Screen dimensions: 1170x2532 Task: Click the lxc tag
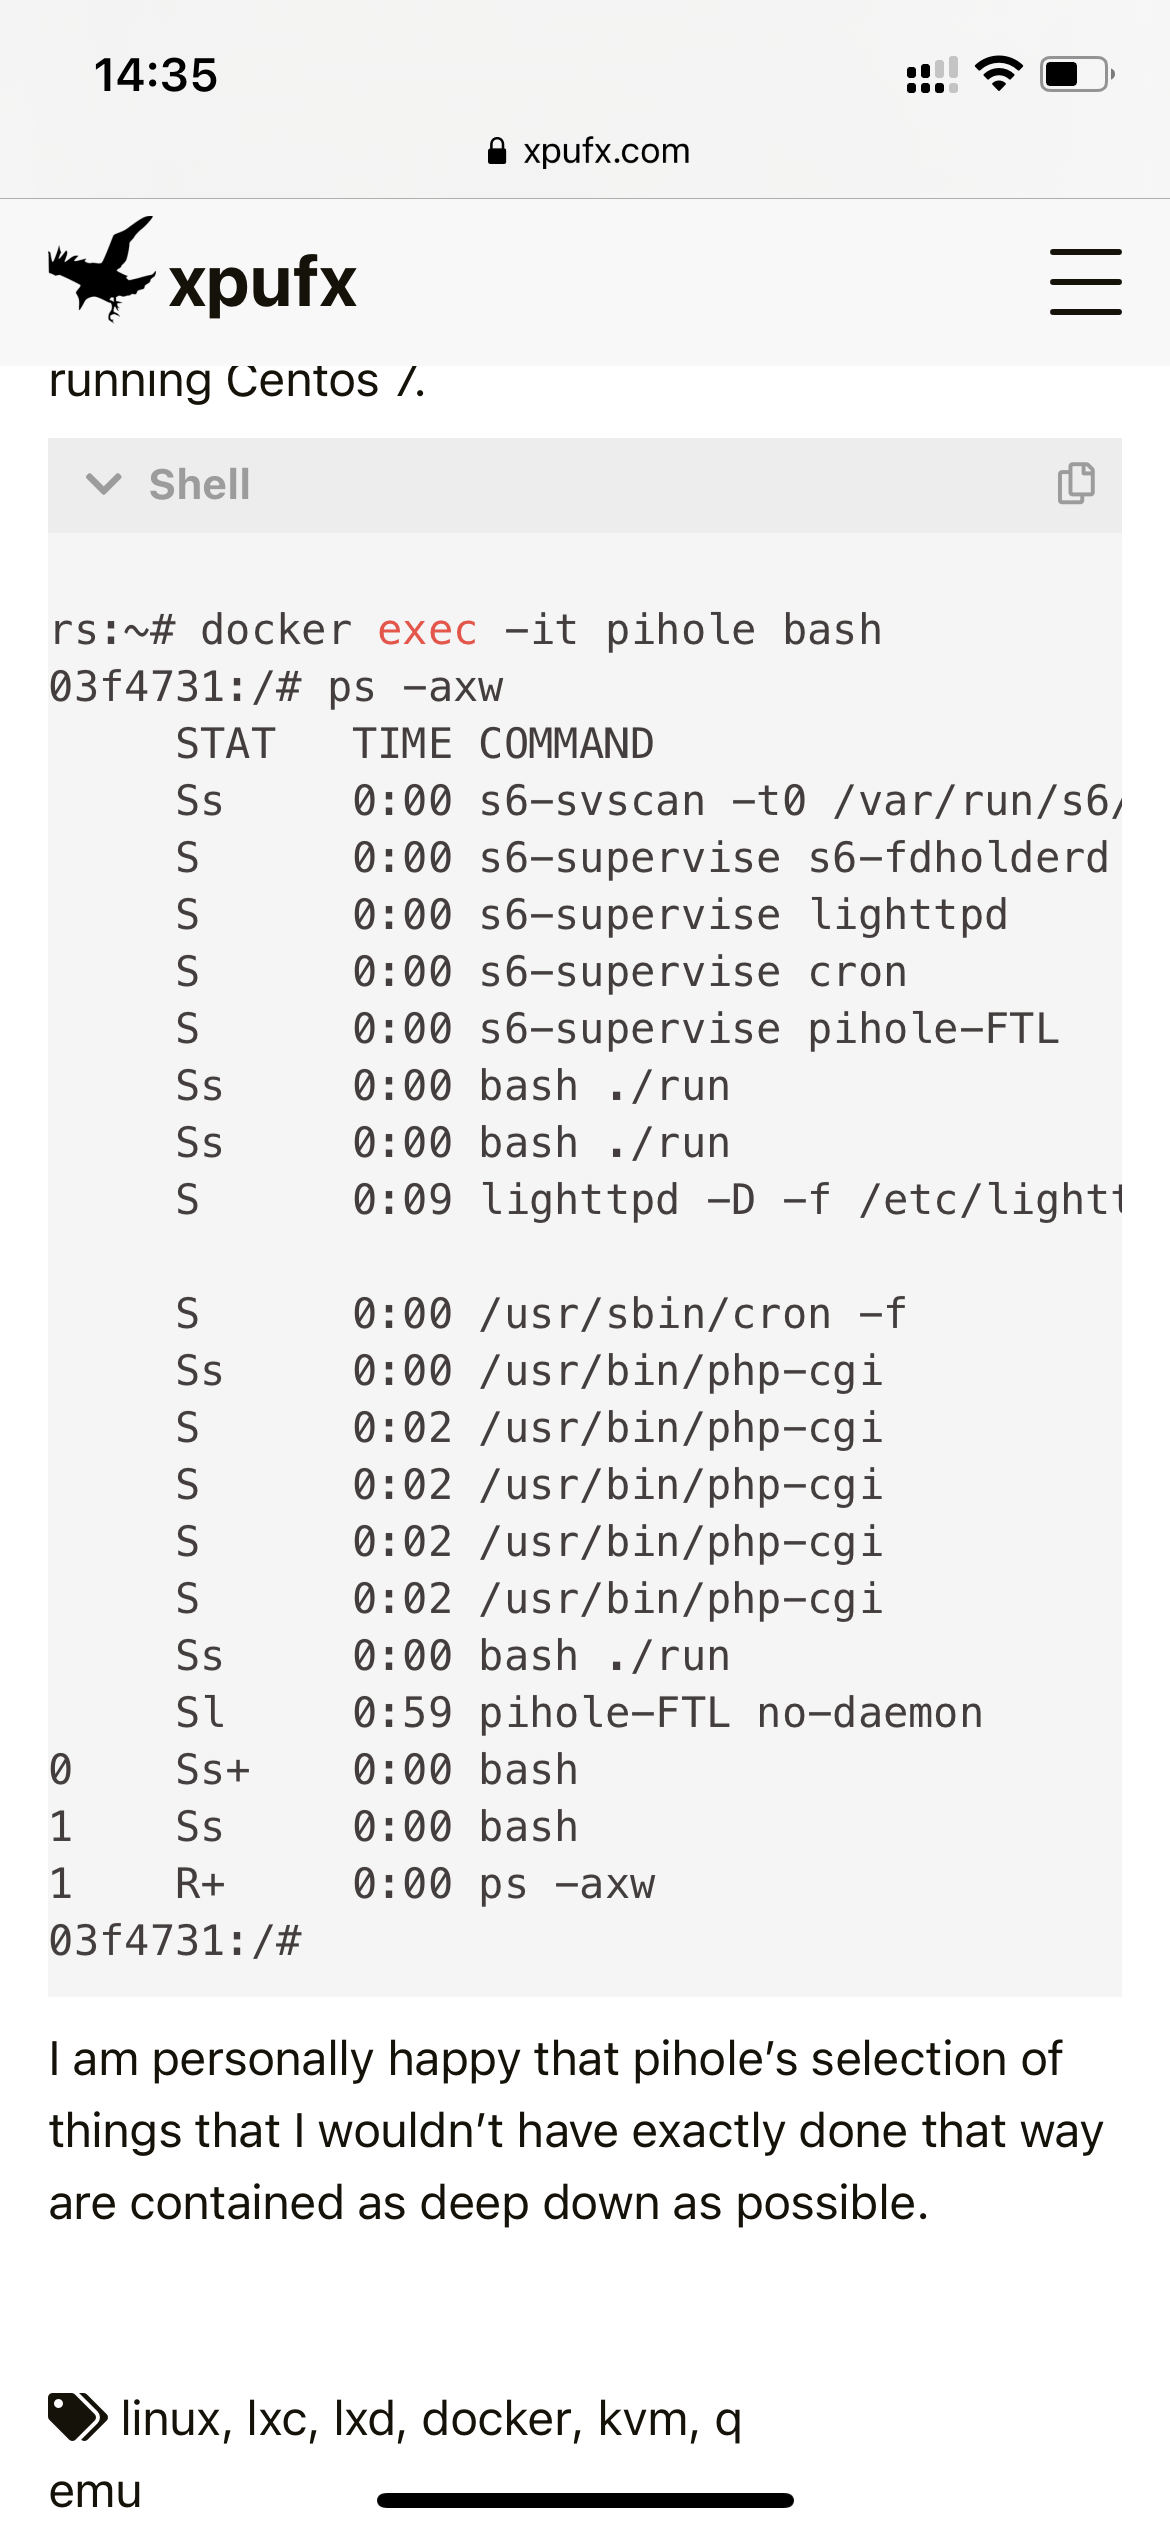coord(277,2418)
